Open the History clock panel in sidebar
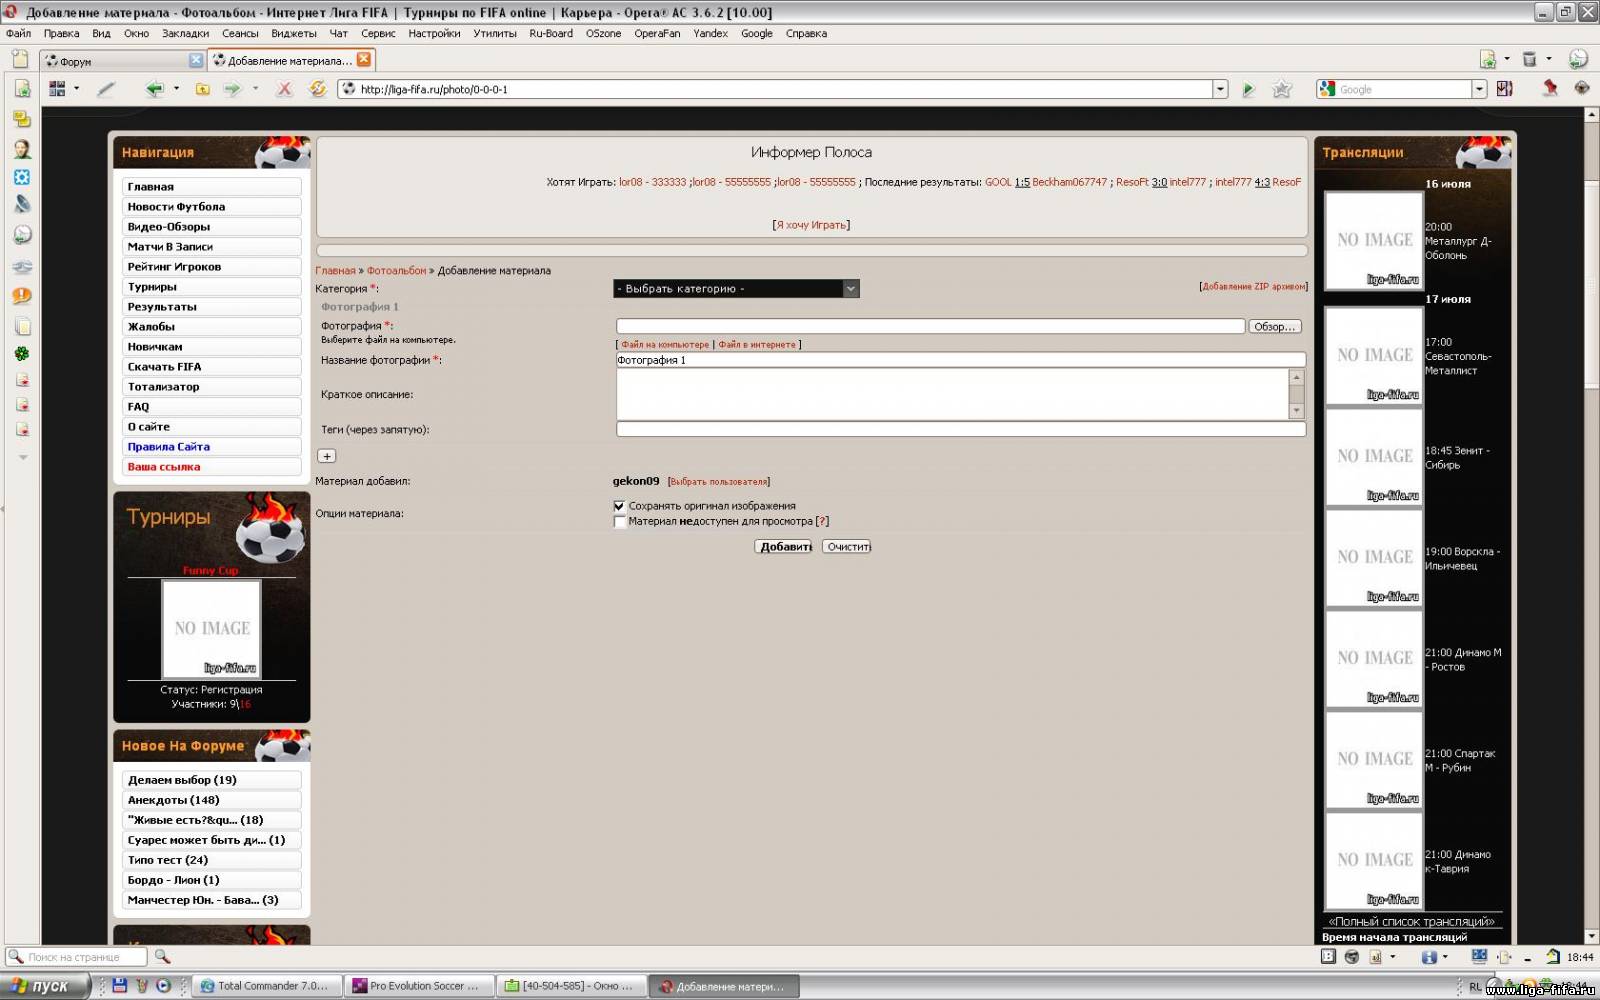Screen dimensions: 1600x1000 pyautogui.click(x=22, y=234)
